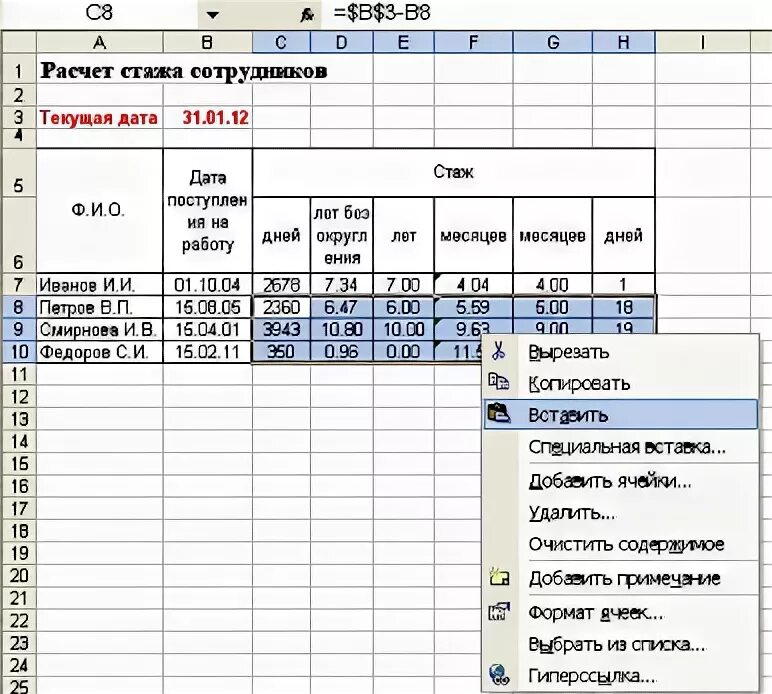Choose Добавить ячейки... menu item
The image size is (772, 694).
(x=620, y=481)
